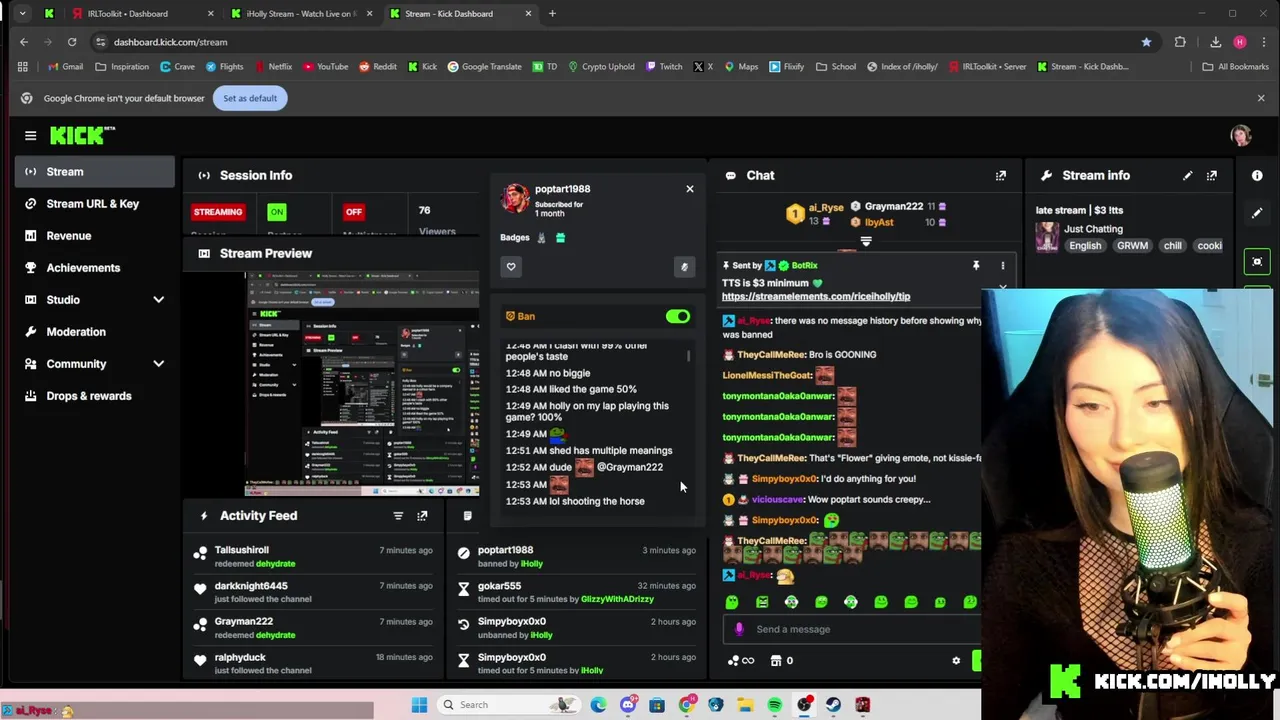Click the English stream tag
1280x720 pixels.
point(1084,246)
